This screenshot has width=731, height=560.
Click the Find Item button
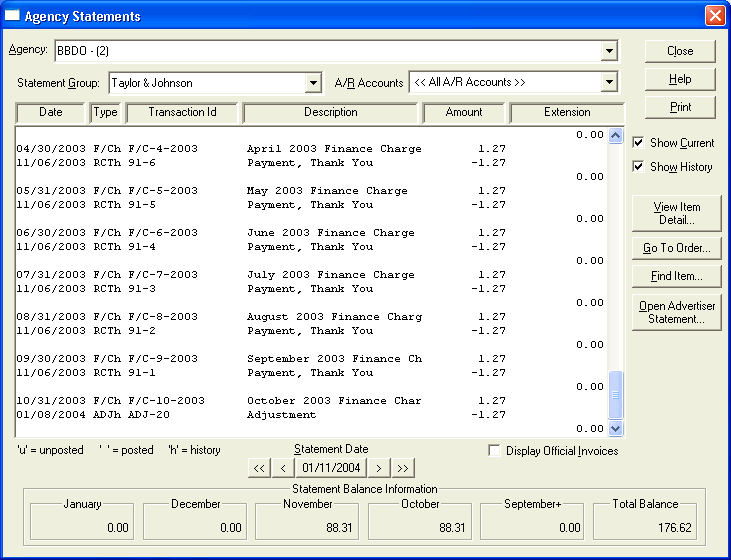(x=676, y=276)
